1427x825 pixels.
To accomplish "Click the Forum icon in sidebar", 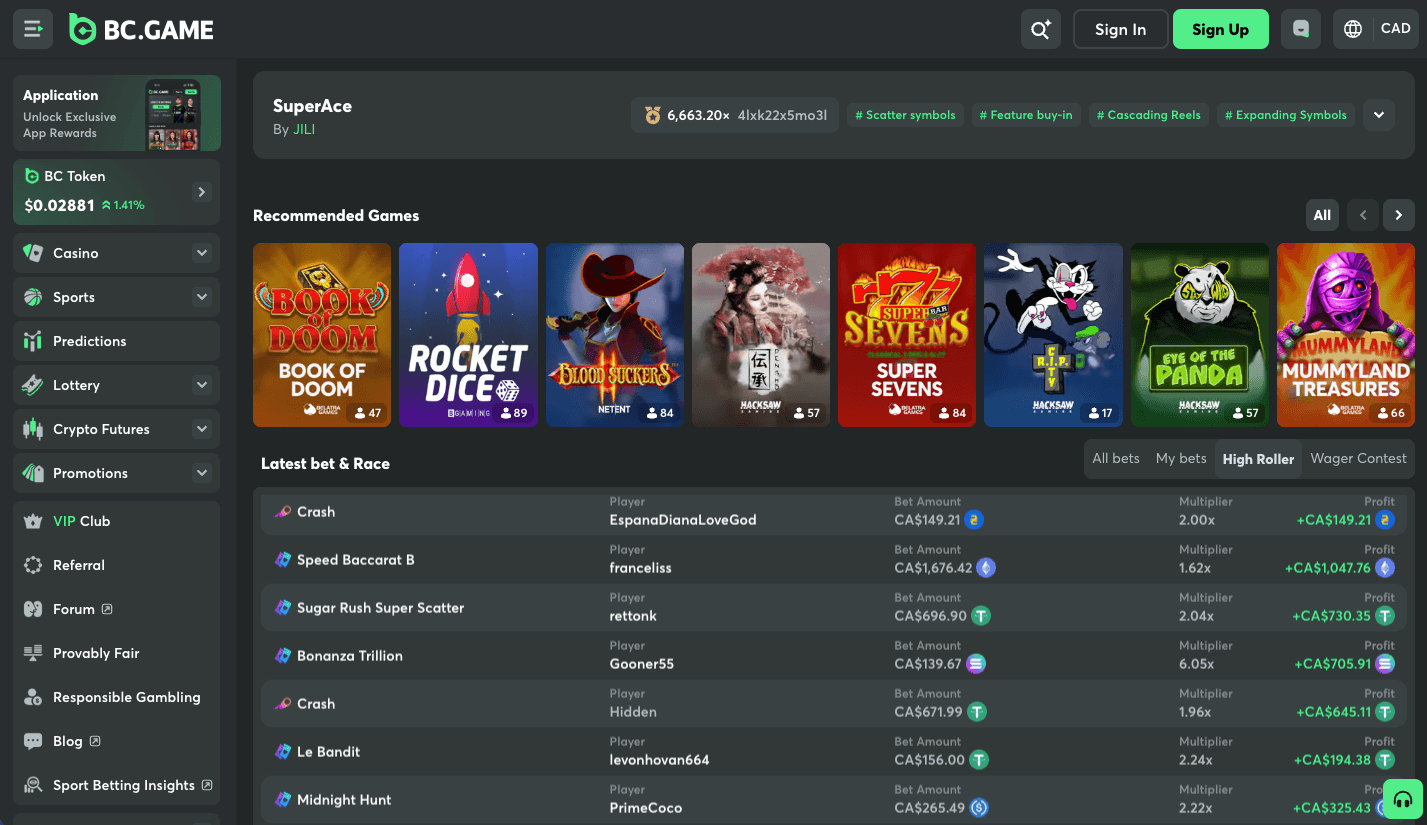I will click(33, 609).
